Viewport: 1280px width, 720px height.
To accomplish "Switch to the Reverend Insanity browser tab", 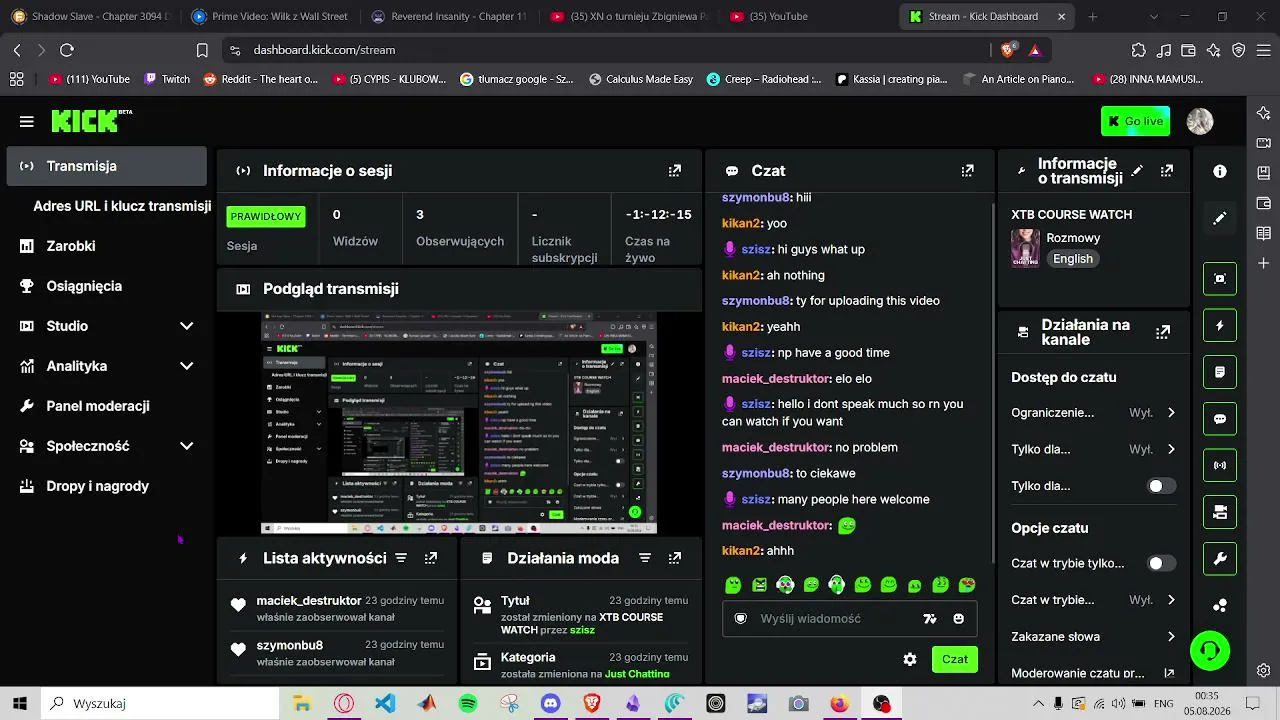I will click(449, 16).
